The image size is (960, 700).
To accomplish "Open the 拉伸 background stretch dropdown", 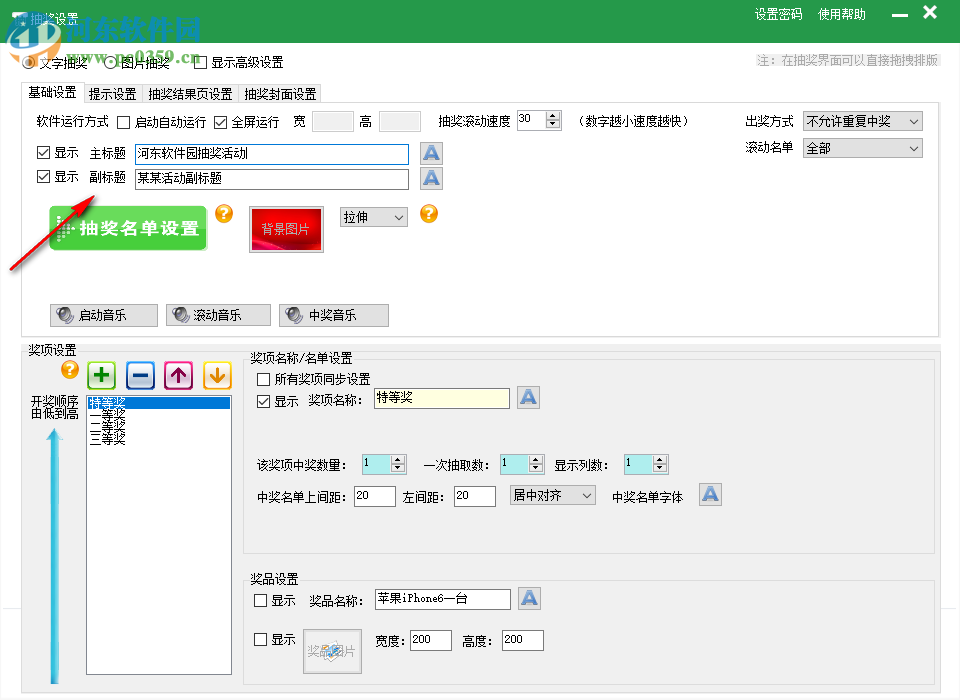I will coord(373,216).
